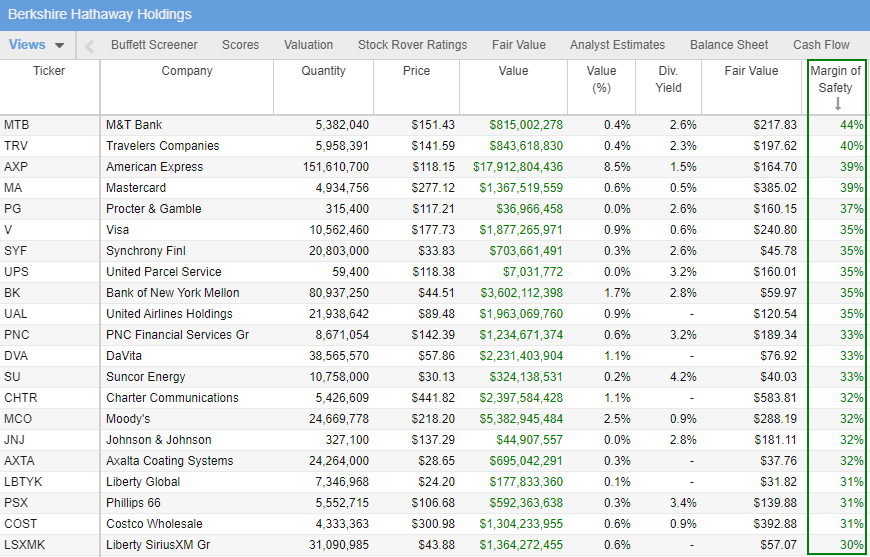The width and height of the screenshot is (870, 557).
Task: Select the PSX ticker cell
Action: 16,503
